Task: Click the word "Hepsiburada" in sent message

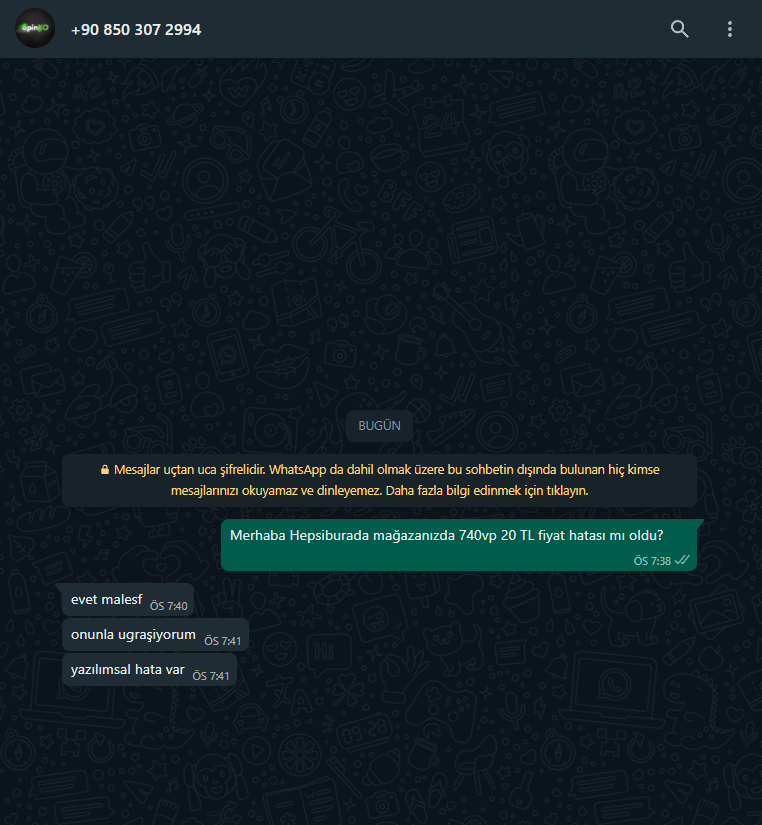Action: (329, 536)
